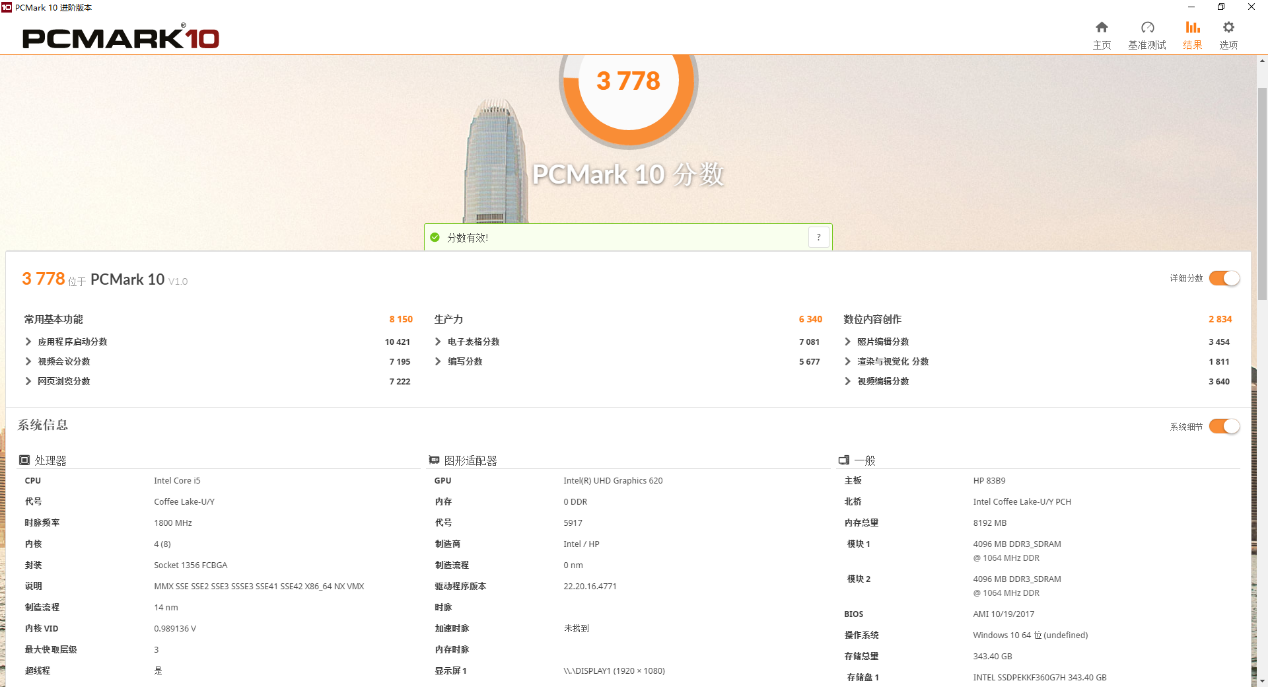Click the 8 150 essentials score
Screen dimensions: 1268x687
(400, 319)
